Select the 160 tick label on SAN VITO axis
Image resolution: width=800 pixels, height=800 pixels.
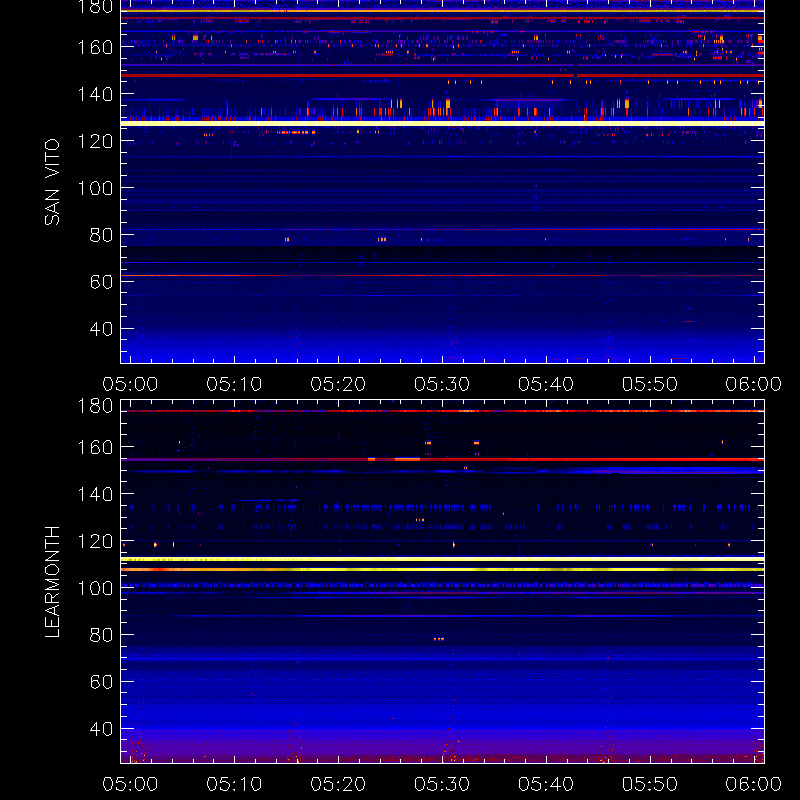pos(95,47)
